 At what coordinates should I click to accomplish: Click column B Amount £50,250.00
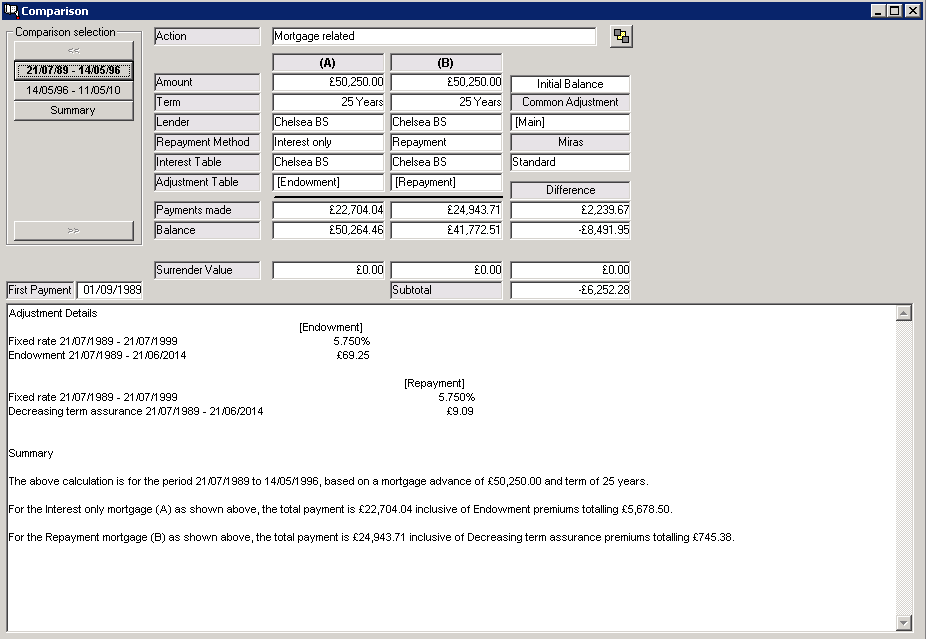coord(446,82)
